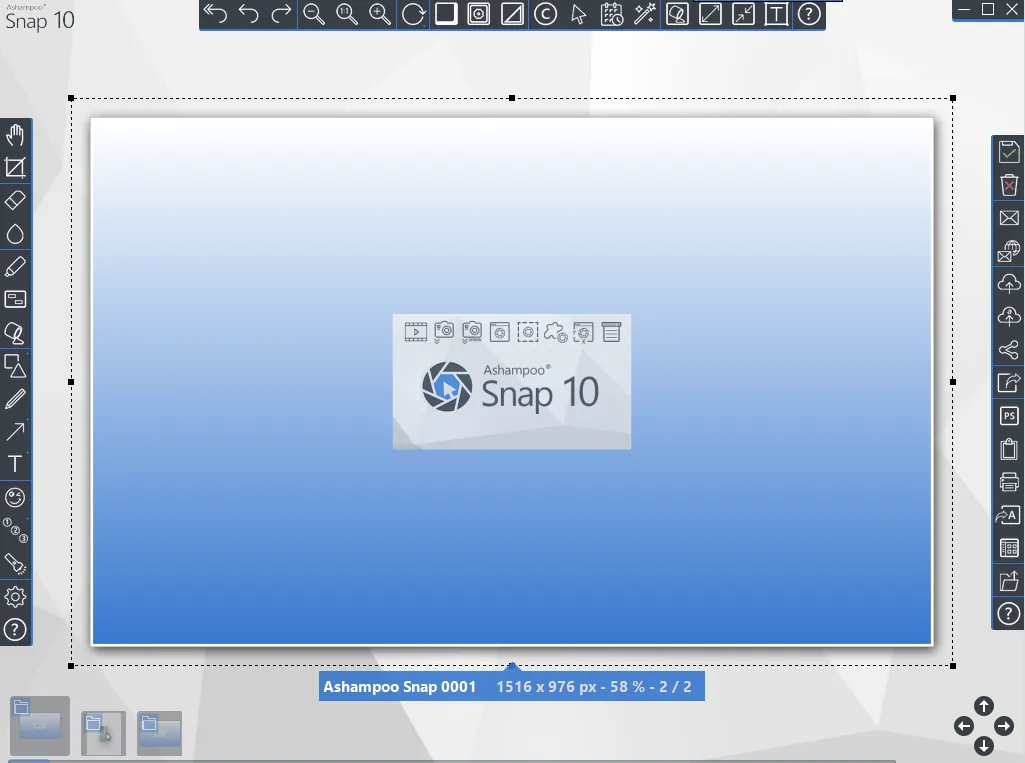Viewport: 1025px width, 763px height.
Task: Apply the magic wand auto-enhance tool
Action: coord(645,14)
